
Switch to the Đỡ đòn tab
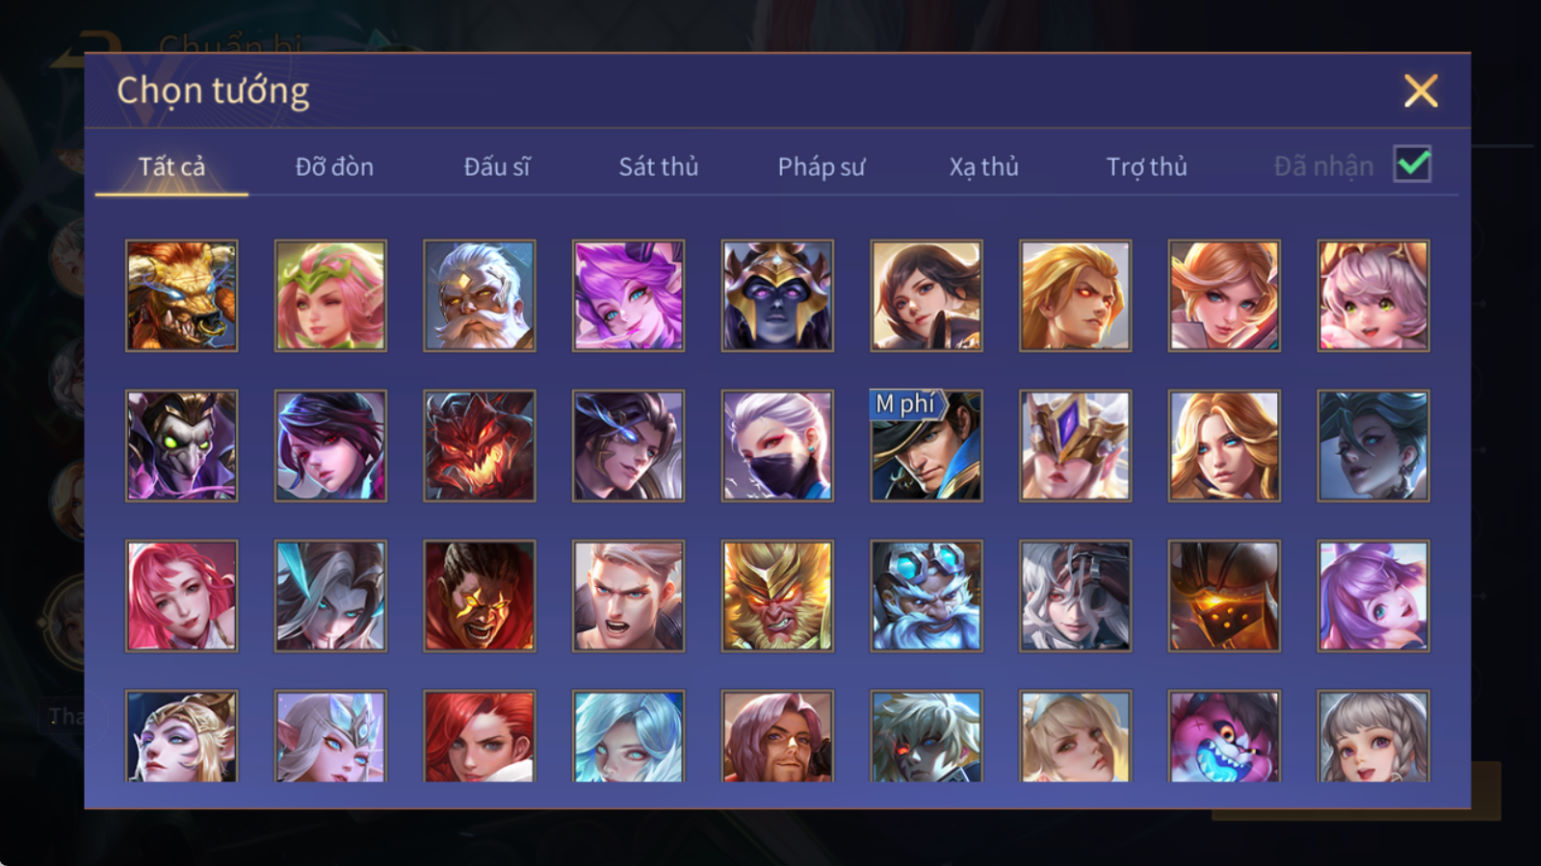tap(334, 166)
